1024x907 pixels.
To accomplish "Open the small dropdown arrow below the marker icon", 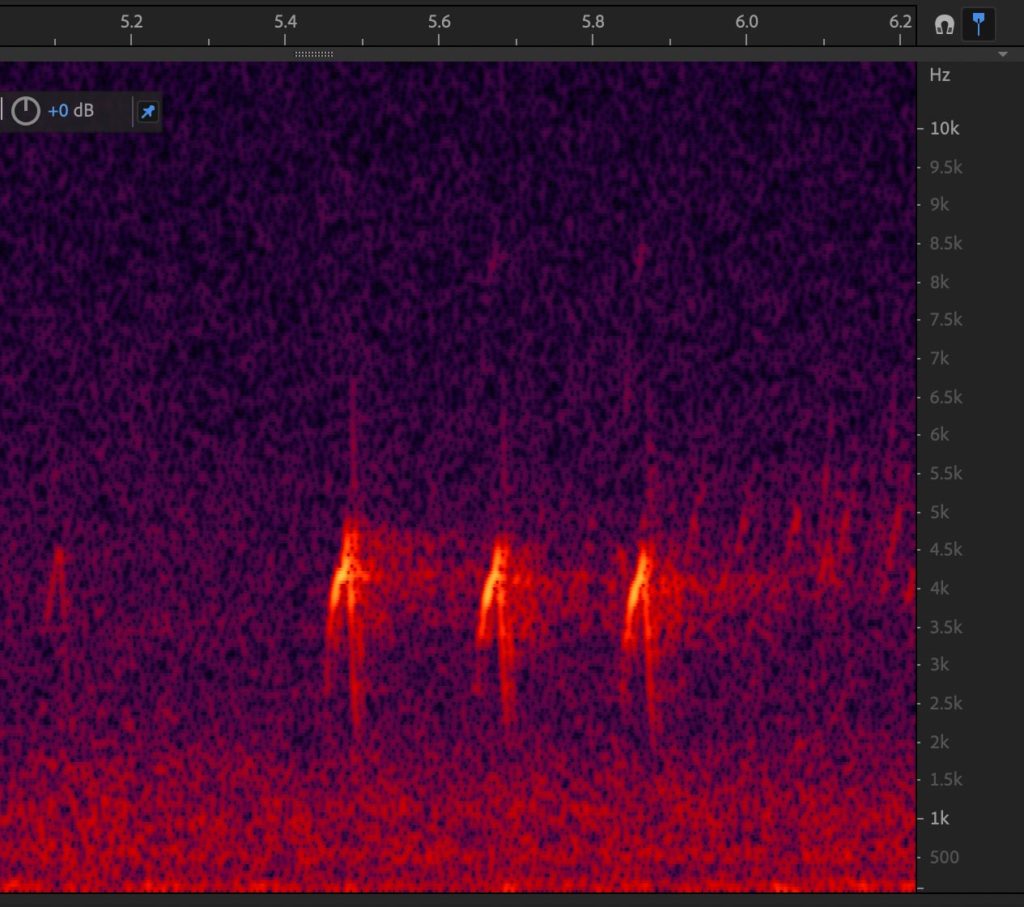I will (x=1002, y=54).
